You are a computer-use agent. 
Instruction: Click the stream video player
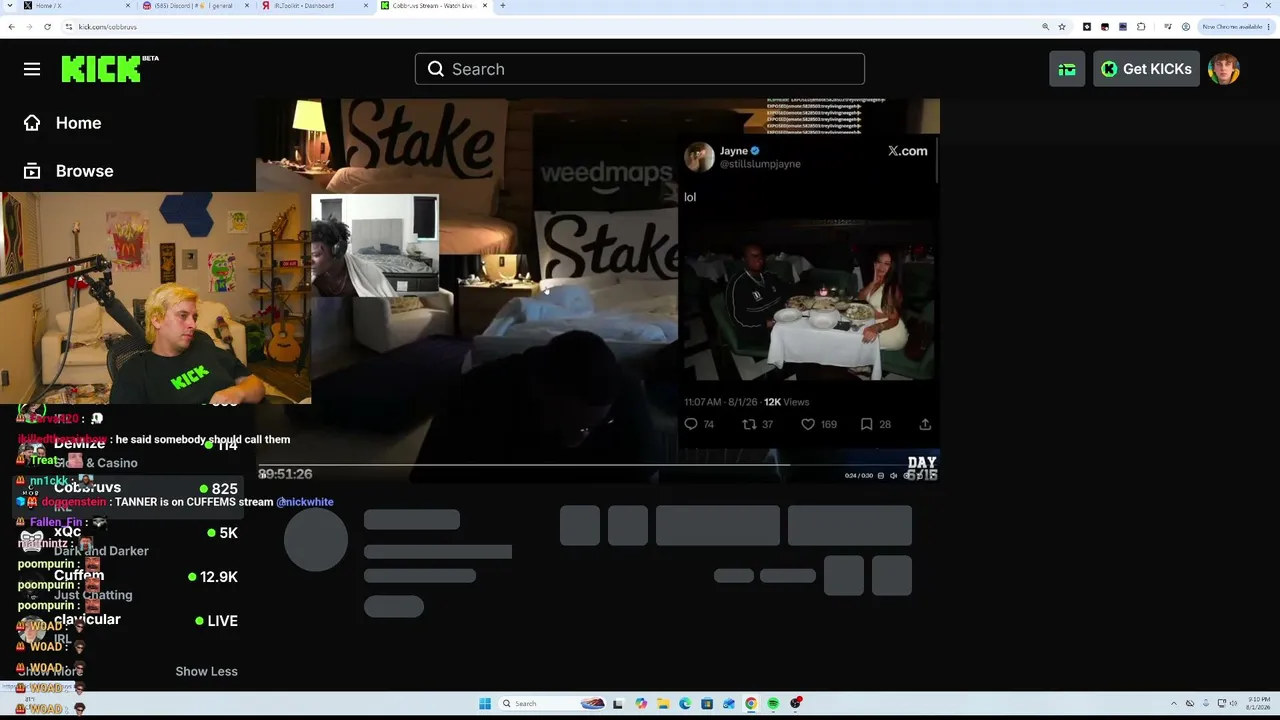(598, 290)
